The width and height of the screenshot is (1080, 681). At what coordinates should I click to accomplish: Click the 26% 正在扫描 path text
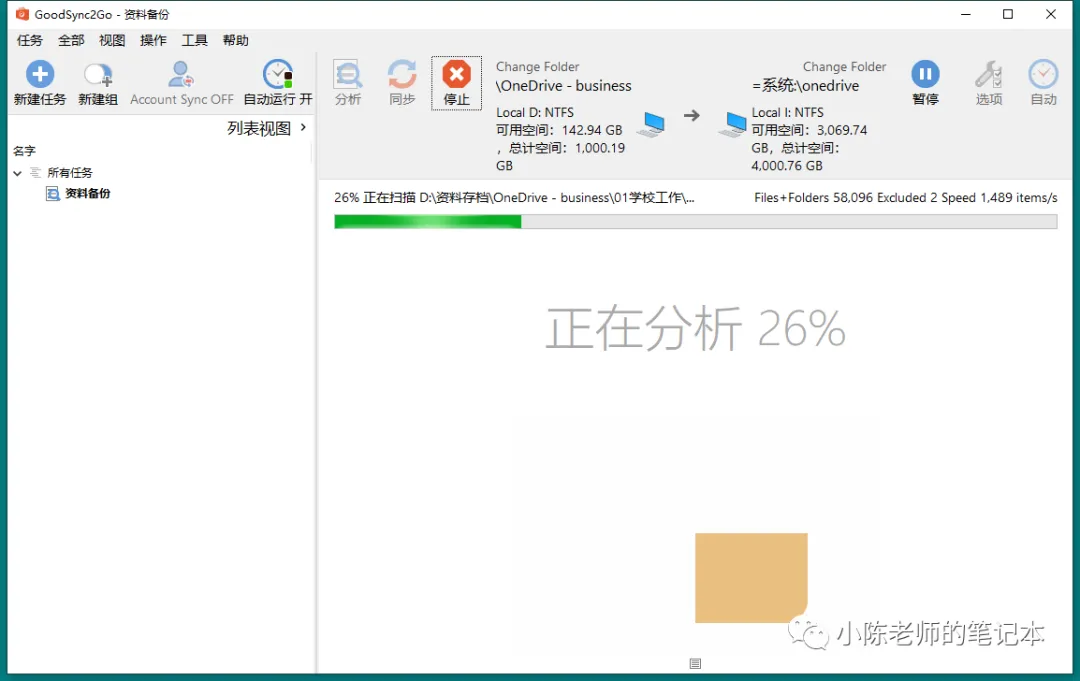pyautogui.click(x=514, y=198)
